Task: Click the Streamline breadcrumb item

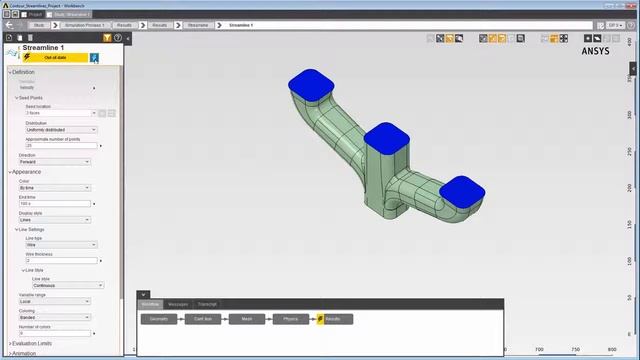Action: pos(198,25)
